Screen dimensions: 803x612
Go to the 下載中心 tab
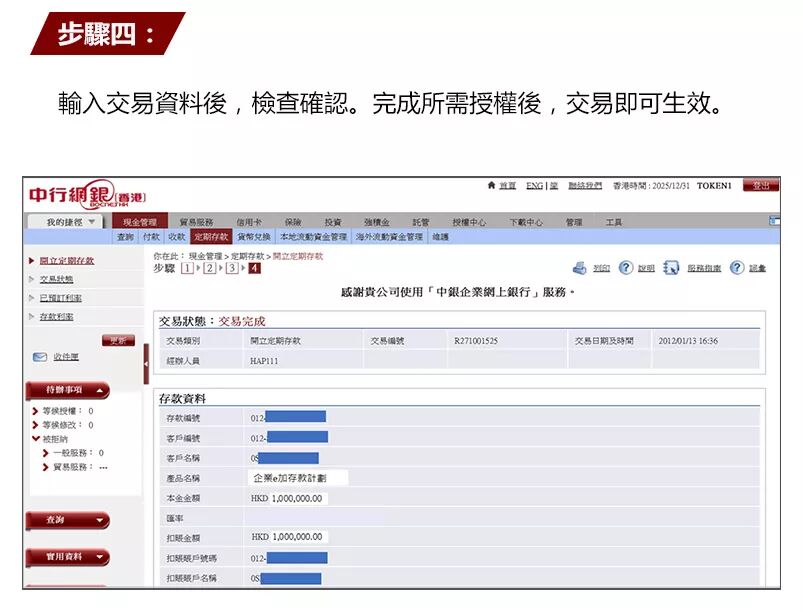pos(525,222)
